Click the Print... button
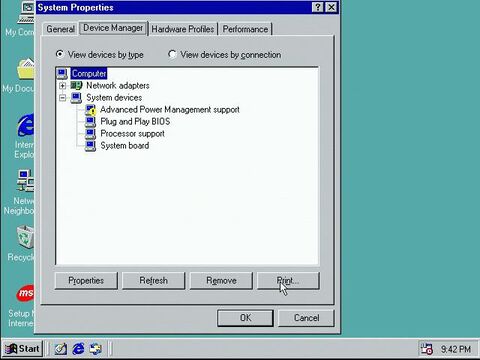Screen dimensions: 480x360 click(x=288, y=281)
